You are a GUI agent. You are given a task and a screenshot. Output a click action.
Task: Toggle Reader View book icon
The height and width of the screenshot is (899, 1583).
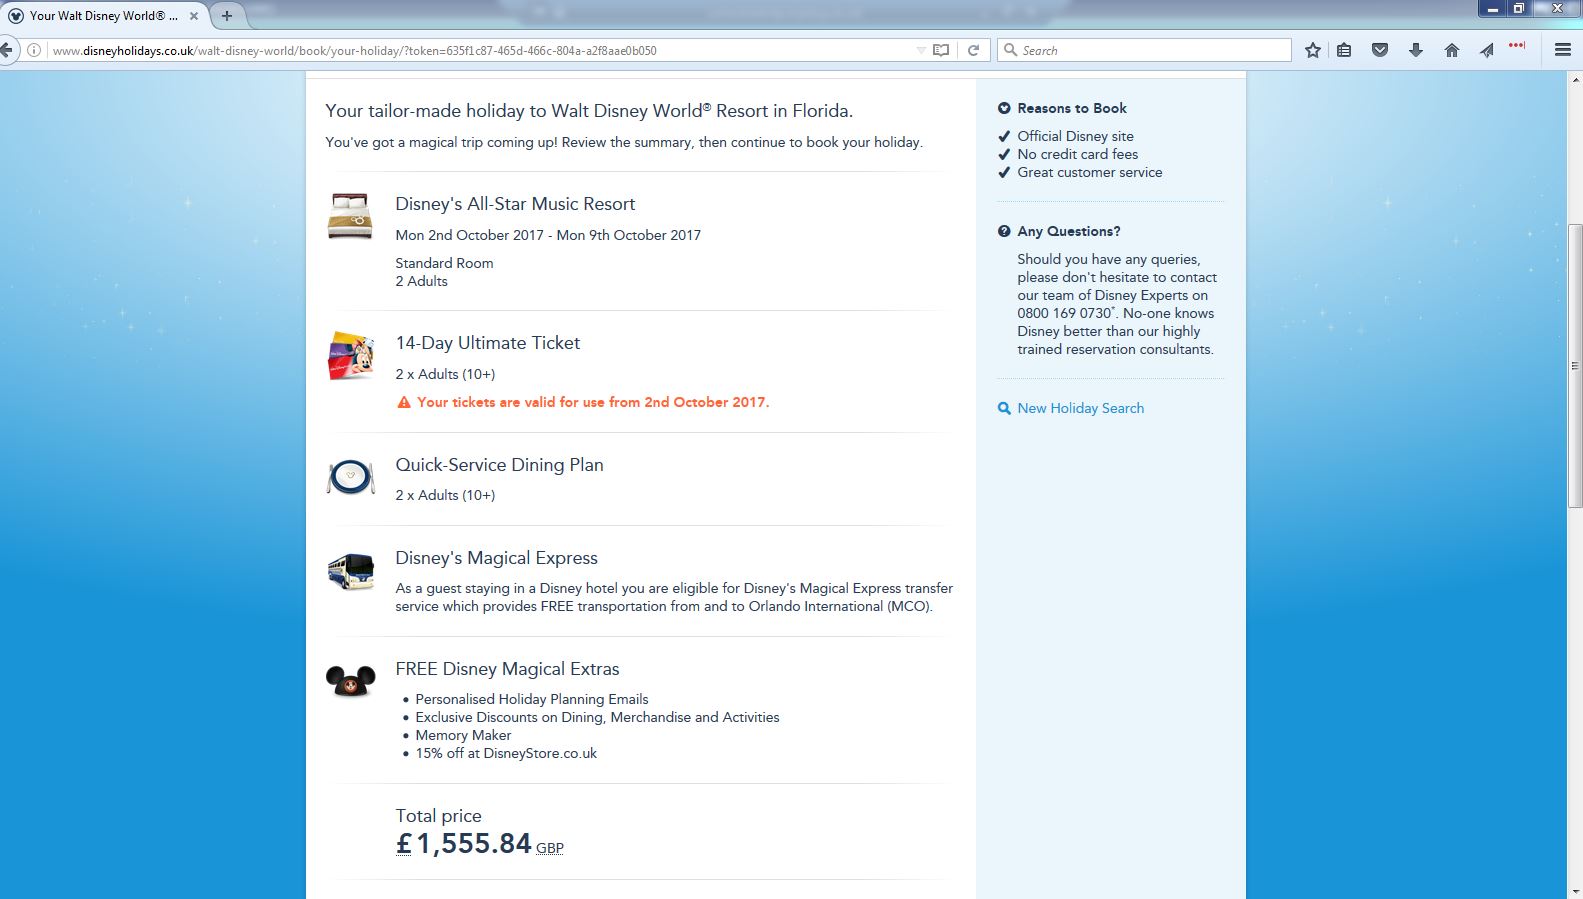point(941,50)
